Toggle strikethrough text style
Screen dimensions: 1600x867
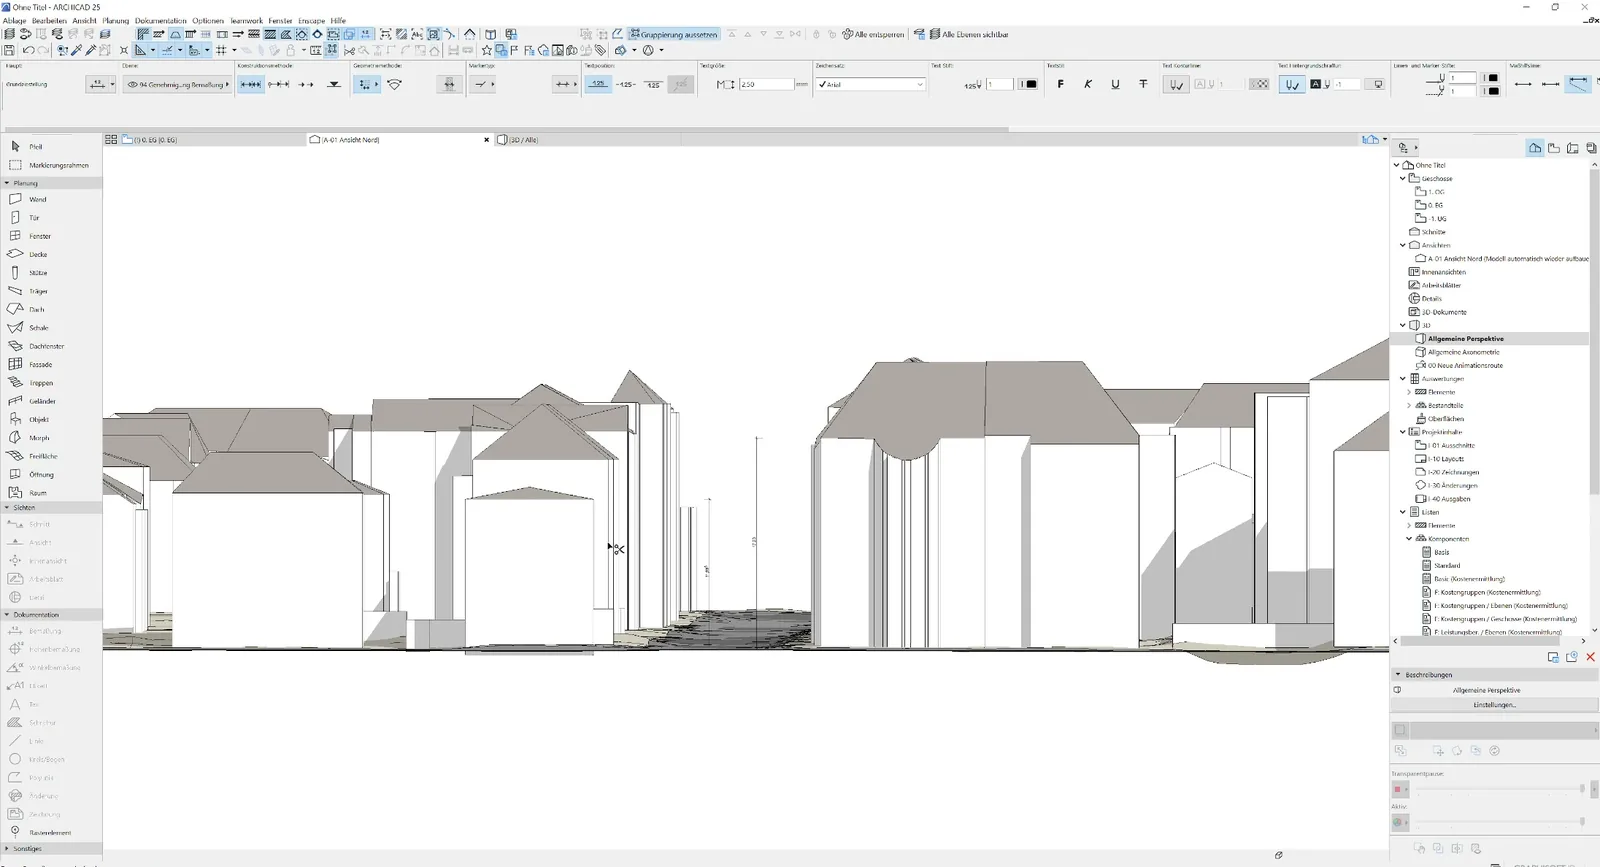pos(1143,84)
